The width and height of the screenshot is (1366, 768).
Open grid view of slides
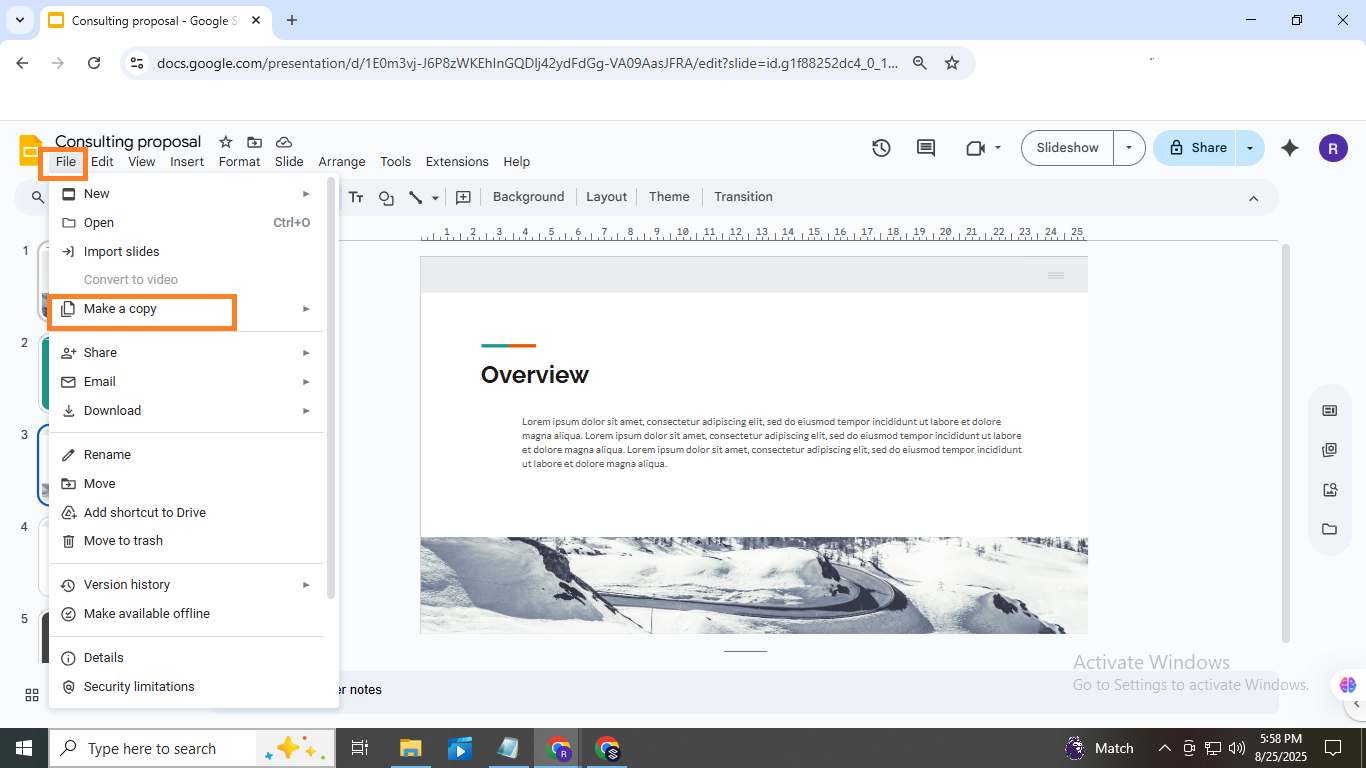click(x=32, y=695)
